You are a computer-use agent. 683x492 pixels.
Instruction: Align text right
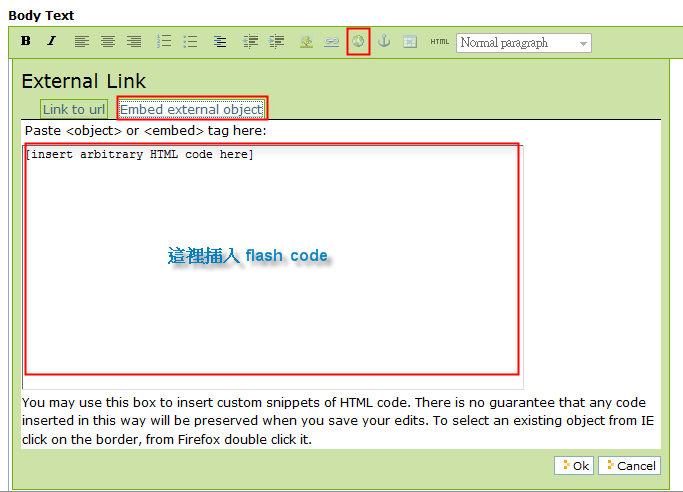click(x=134, y=41)
